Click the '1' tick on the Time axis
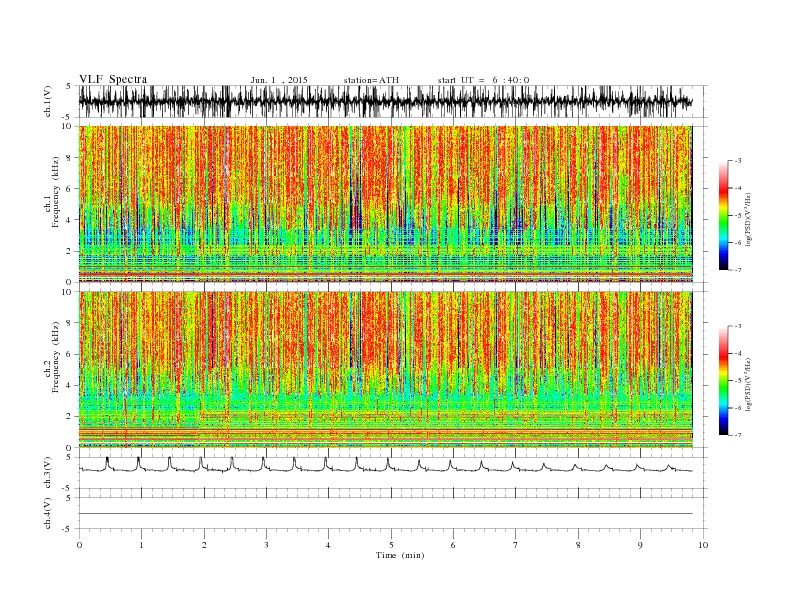The height and width of the screenshot is (612, 792). [x=141, y=545]
